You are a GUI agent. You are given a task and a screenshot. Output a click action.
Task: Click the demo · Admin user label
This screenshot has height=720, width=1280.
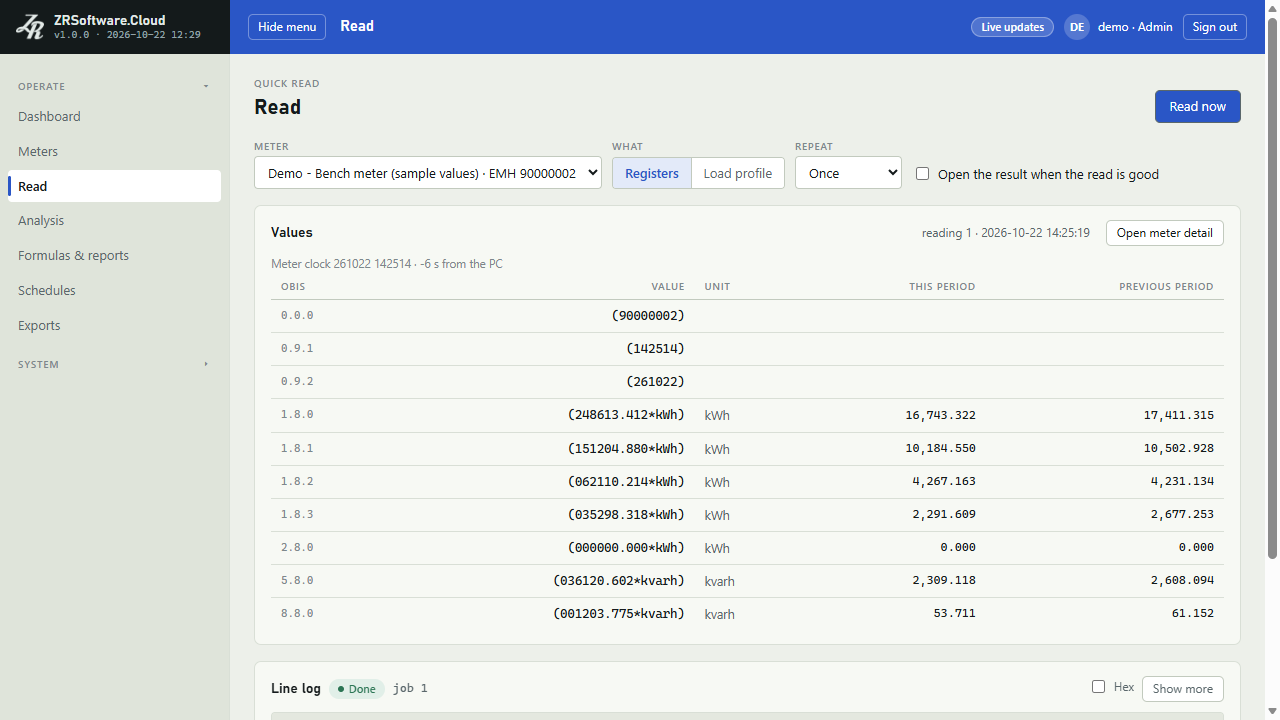pos(1135,27)
